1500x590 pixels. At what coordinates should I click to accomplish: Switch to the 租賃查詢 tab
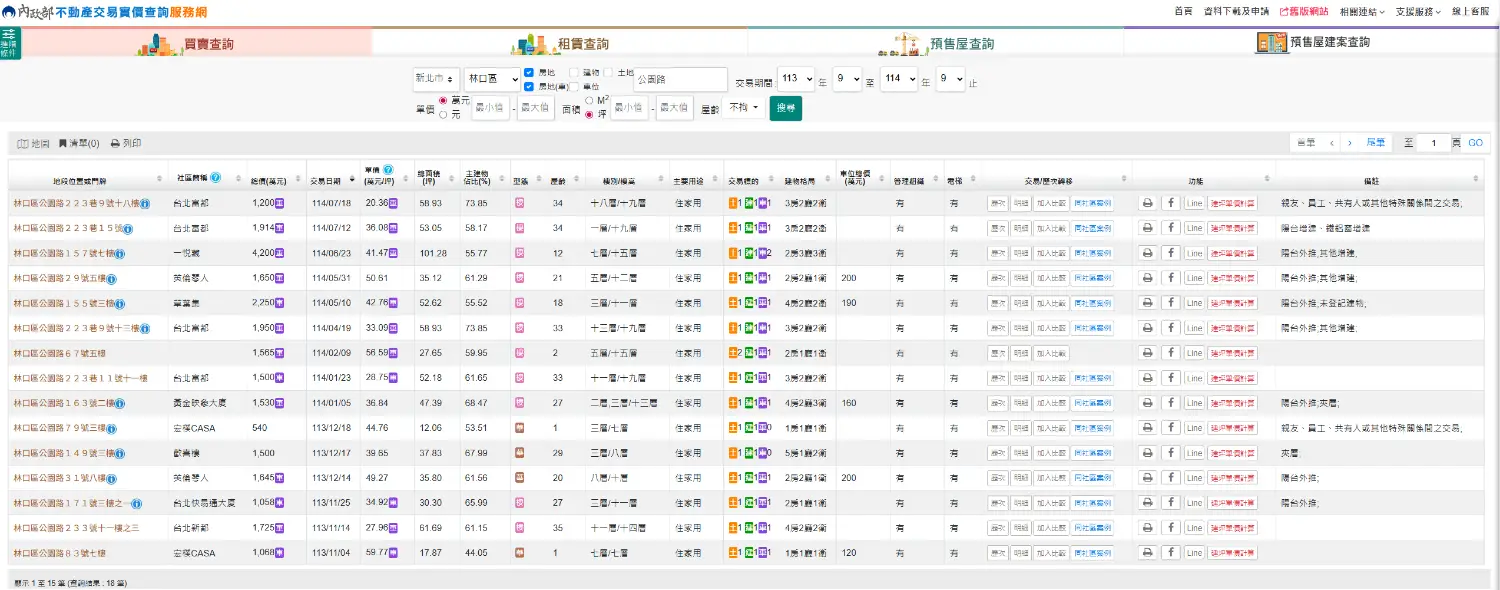click(560, 43)
